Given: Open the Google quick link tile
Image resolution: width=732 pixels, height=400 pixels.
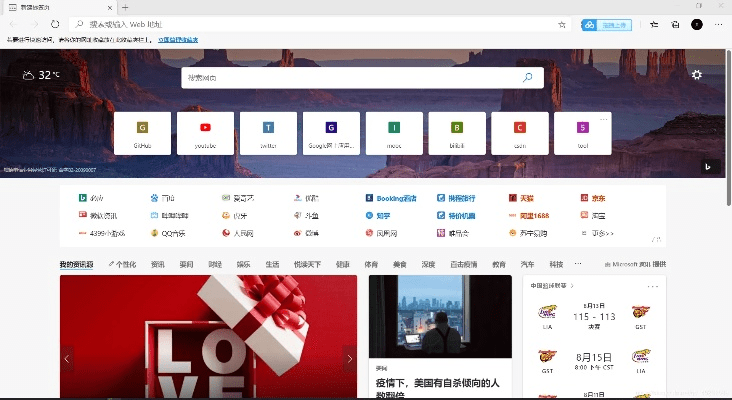Looking at the screenshot, I should click(331, 133).
